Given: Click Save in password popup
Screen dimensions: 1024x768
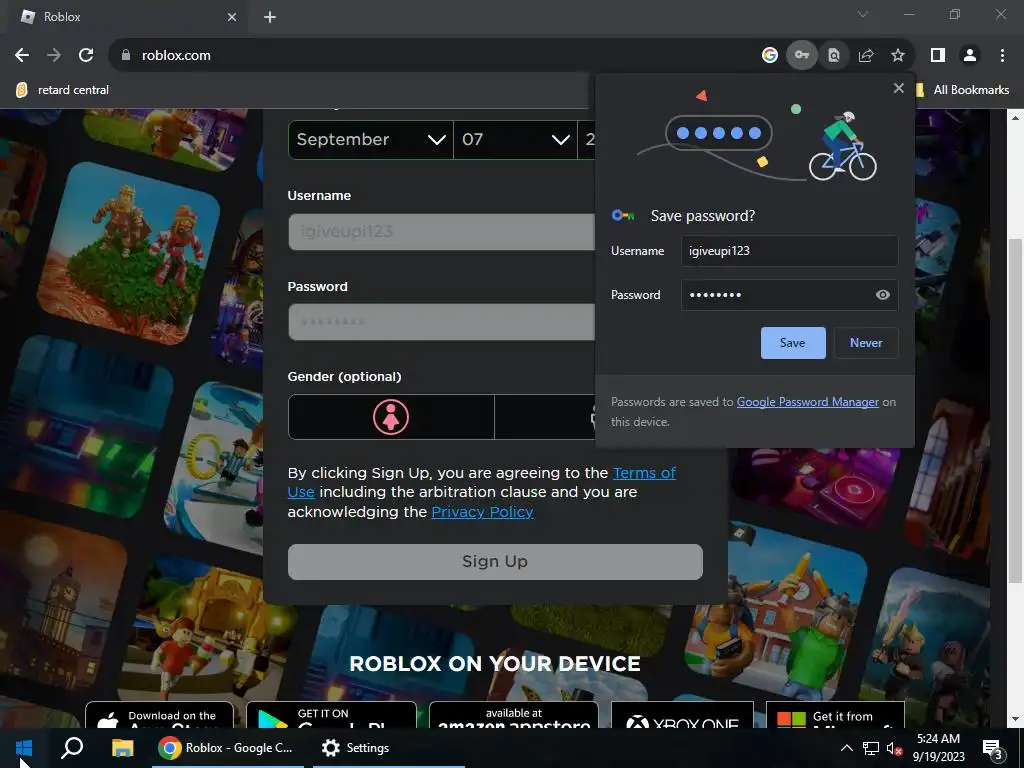Looking at the screenshot, I should point(793,343).
